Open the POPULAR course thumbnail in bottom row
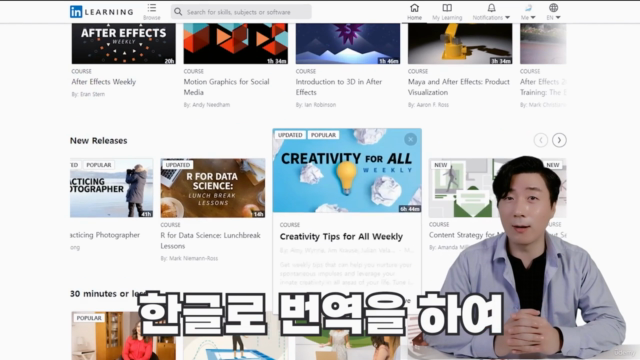640x360 pixels. pos(124,336)
